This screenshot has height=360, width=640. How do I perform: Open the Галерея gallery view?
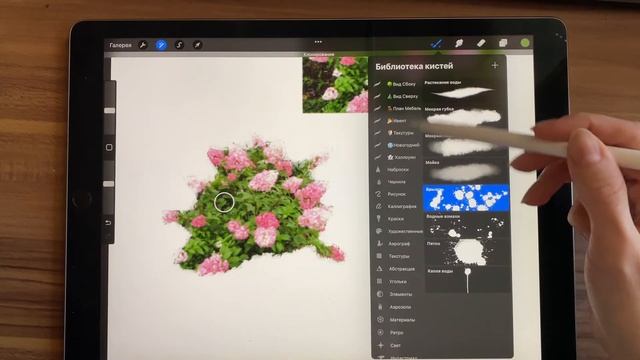pos(120,45)
